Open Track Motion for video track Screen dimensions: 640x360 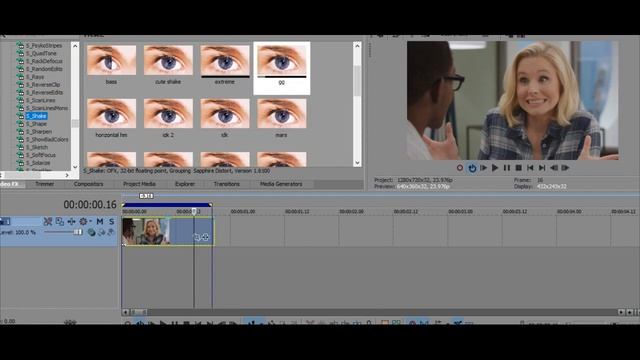pos(71,221)
